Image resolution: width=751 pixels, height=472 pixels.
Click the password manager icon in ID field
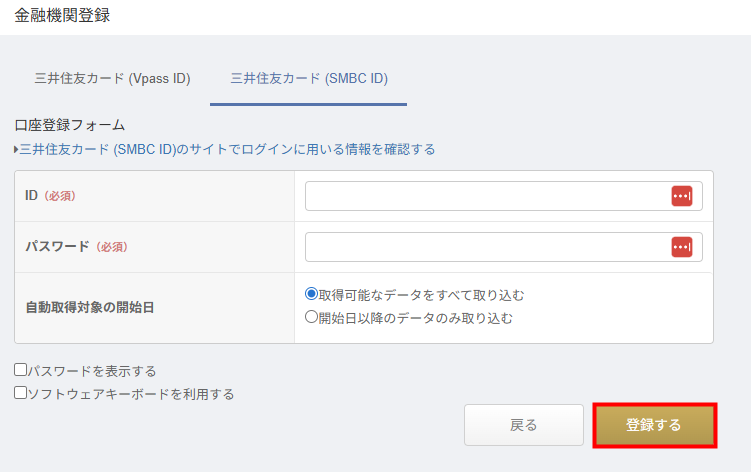[681, 196]
